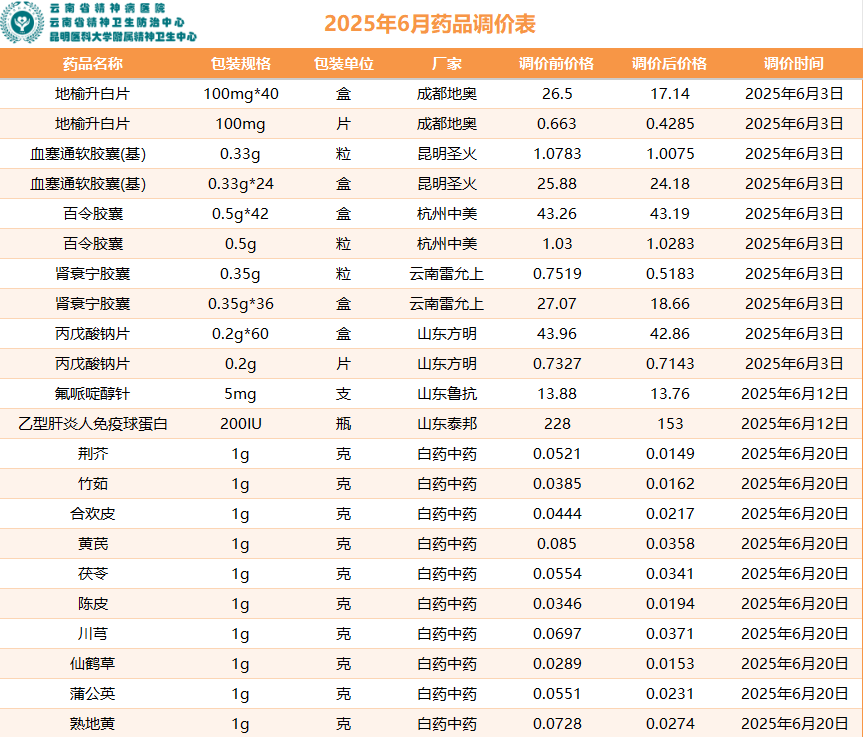Click the 0.33g*24 package spec cell
Screen dimensions: 863x737
click(x=240, y=184)
